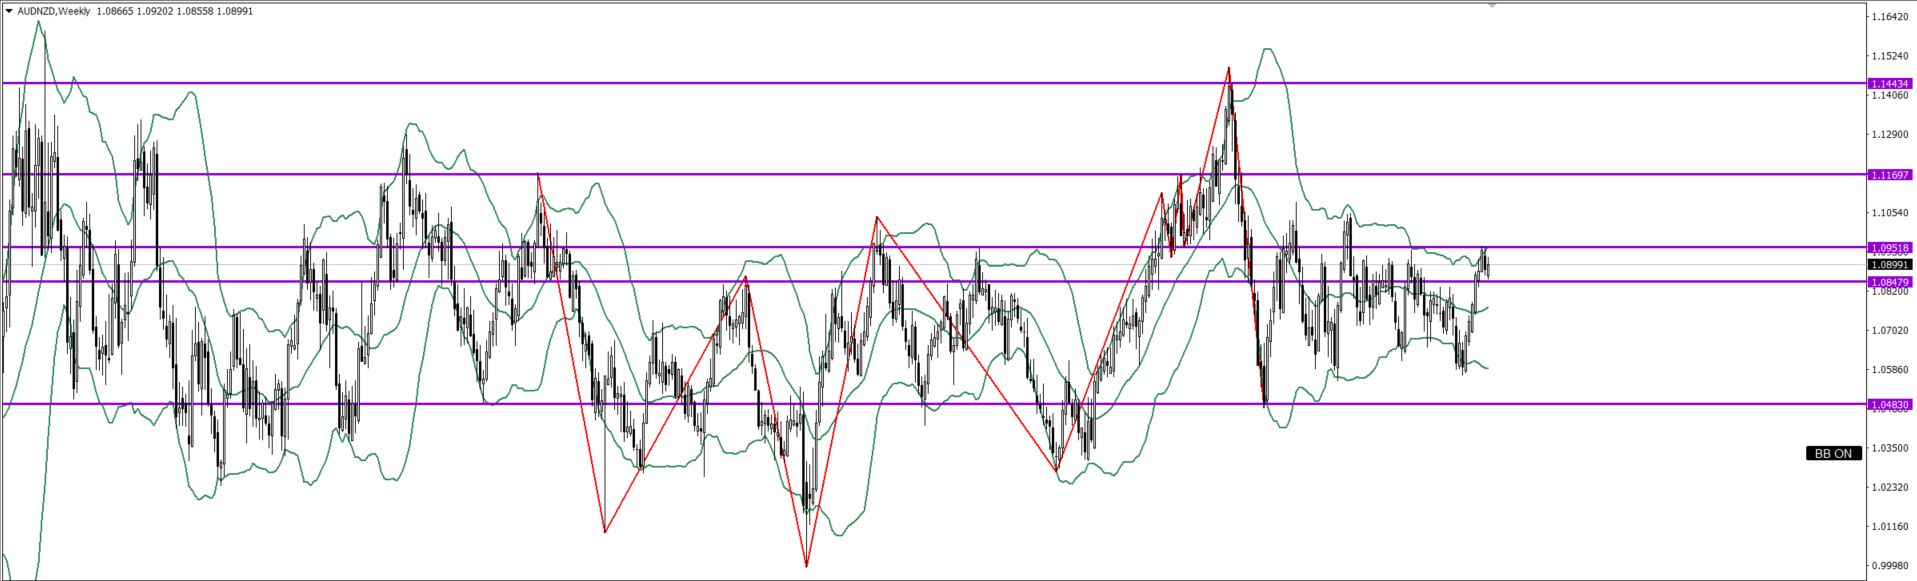The image size is (1917, 581).
Task: Click the 1.15240 tick on price axis
Action: 1890,56
